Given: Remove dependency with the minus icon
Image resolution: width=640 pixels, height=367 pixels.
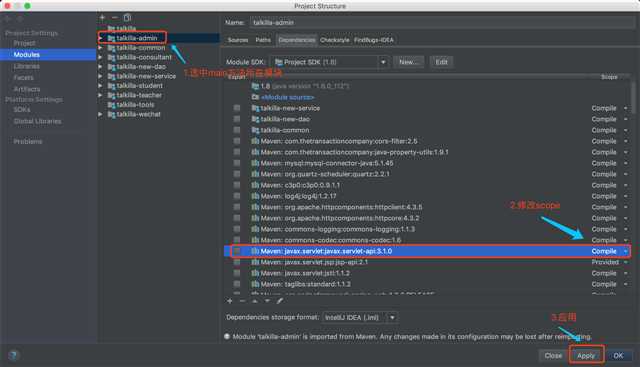Looking at the screenshot, I should [242, 301].
